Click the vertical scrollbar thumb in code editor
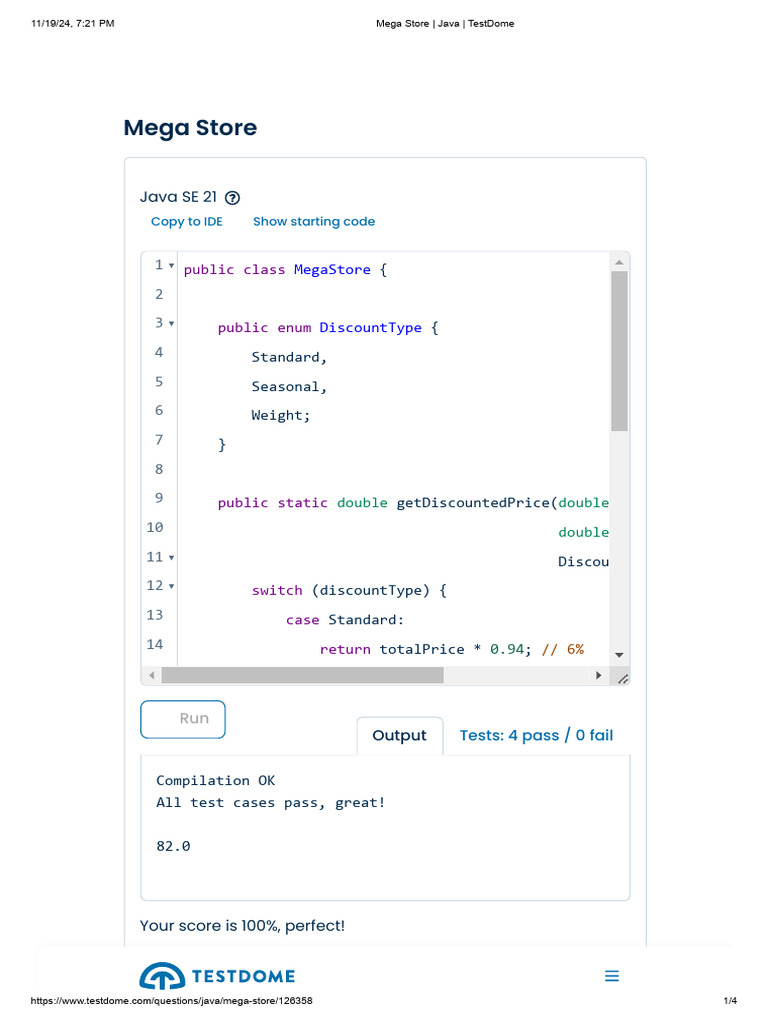768x1024 pixels. 619,350
